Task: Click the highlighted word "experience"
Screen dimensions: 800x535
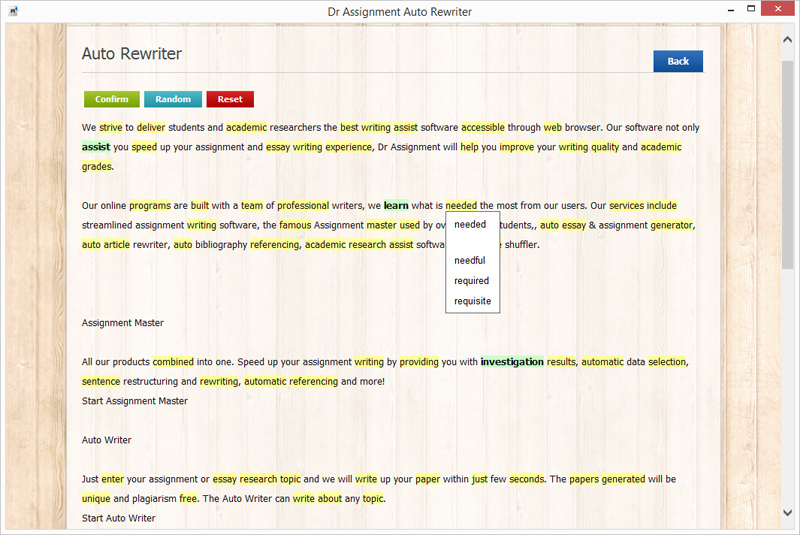Action: 349,147
